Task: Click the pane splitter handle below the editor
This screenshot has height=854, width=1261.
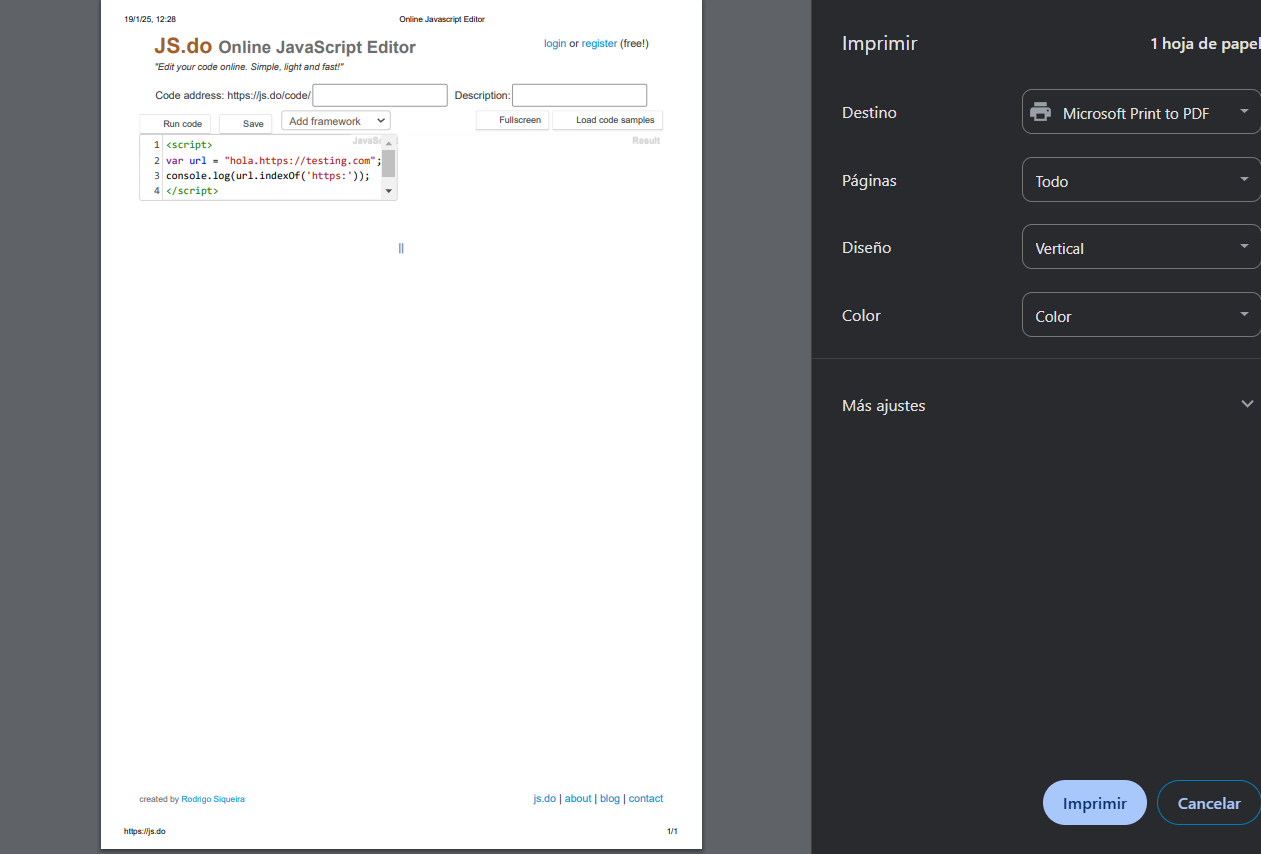Action: point(401,248)
